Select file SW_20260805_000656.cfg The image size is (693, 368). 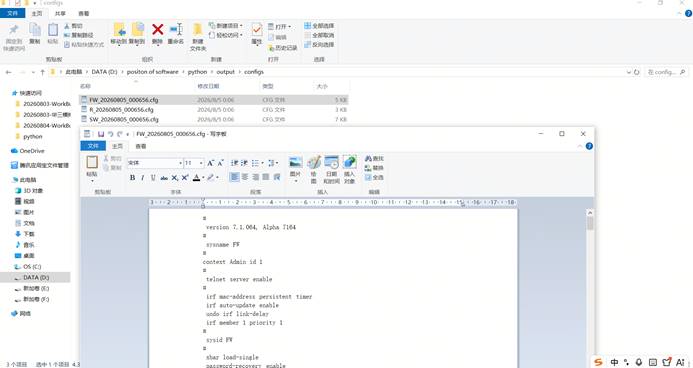pyautogui.click(x=124, y=119)
